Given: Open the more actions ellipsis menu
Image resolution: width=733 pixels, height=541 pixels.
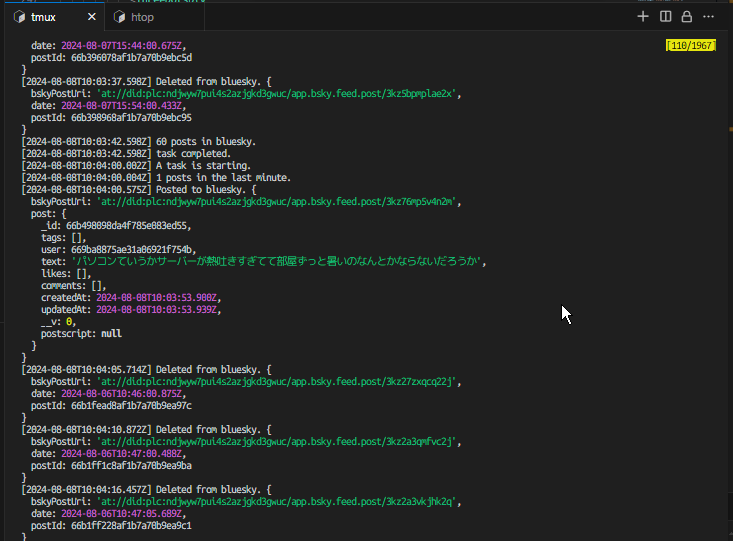Looking at the screenshot, I should click(x=708, y=17).
